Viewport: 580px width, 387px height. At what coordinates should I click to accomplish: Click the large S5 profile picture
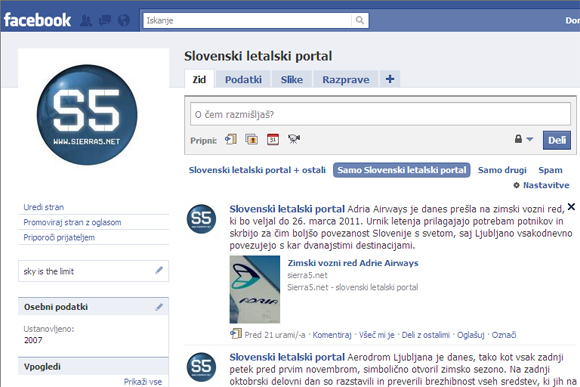87,115
